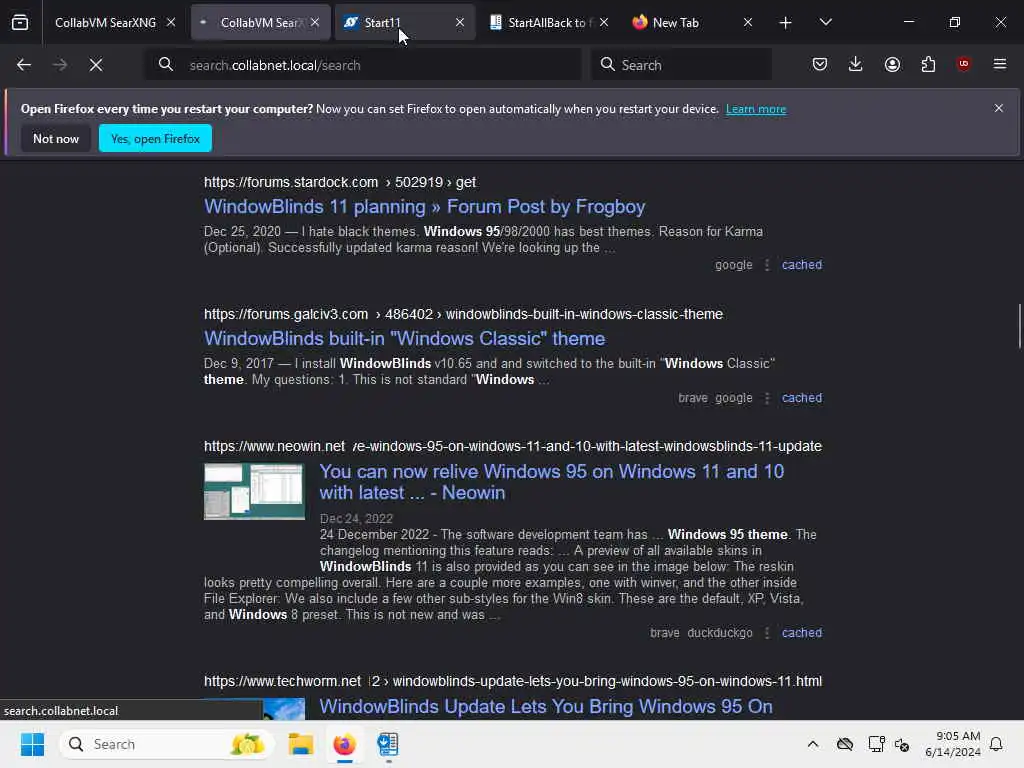This screenshot has height=768, width=1024.
Task: Open cached link for galciv3 forum result
Action: [802, 398]
